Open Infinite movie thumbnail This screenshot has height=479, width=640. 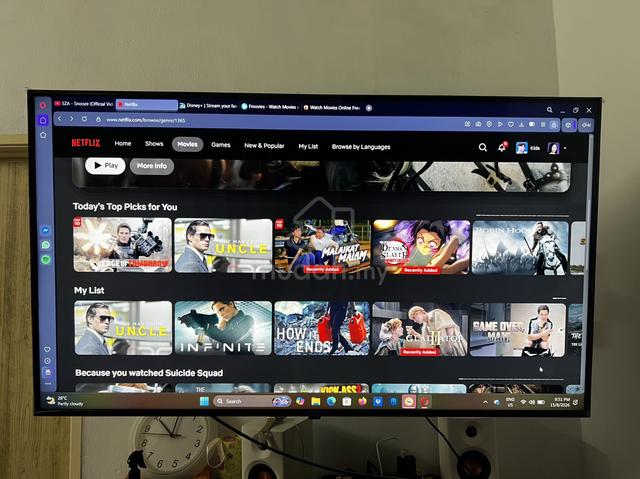(223, 328)
